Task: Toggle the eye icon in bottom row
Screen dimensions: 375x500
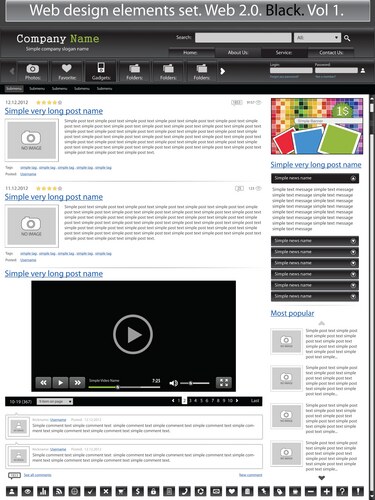Action: tap(27, 491)
